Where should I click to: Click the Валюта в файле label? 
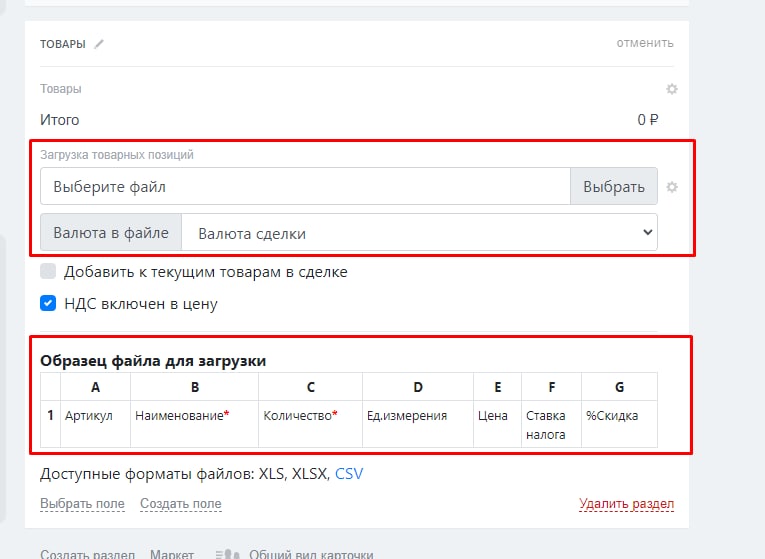click(x=111, y=233)
